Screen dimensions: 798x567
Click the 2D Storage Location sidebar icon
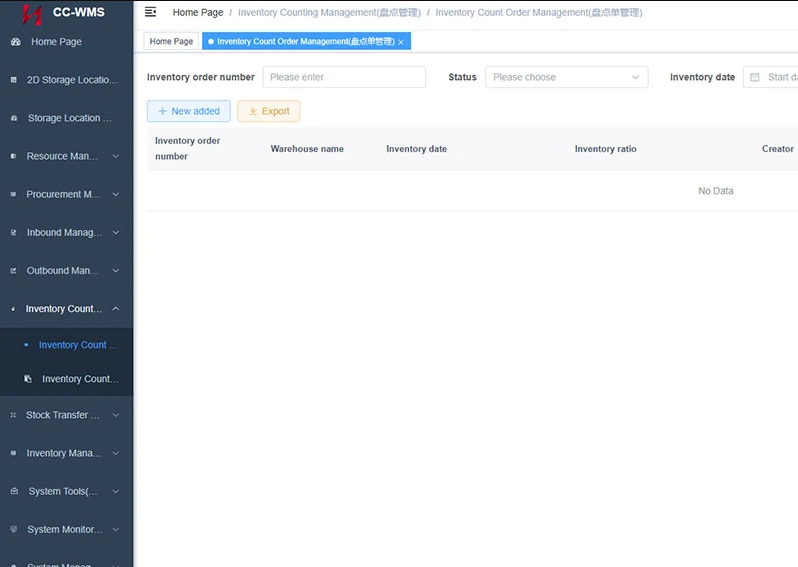click(14, 80)
